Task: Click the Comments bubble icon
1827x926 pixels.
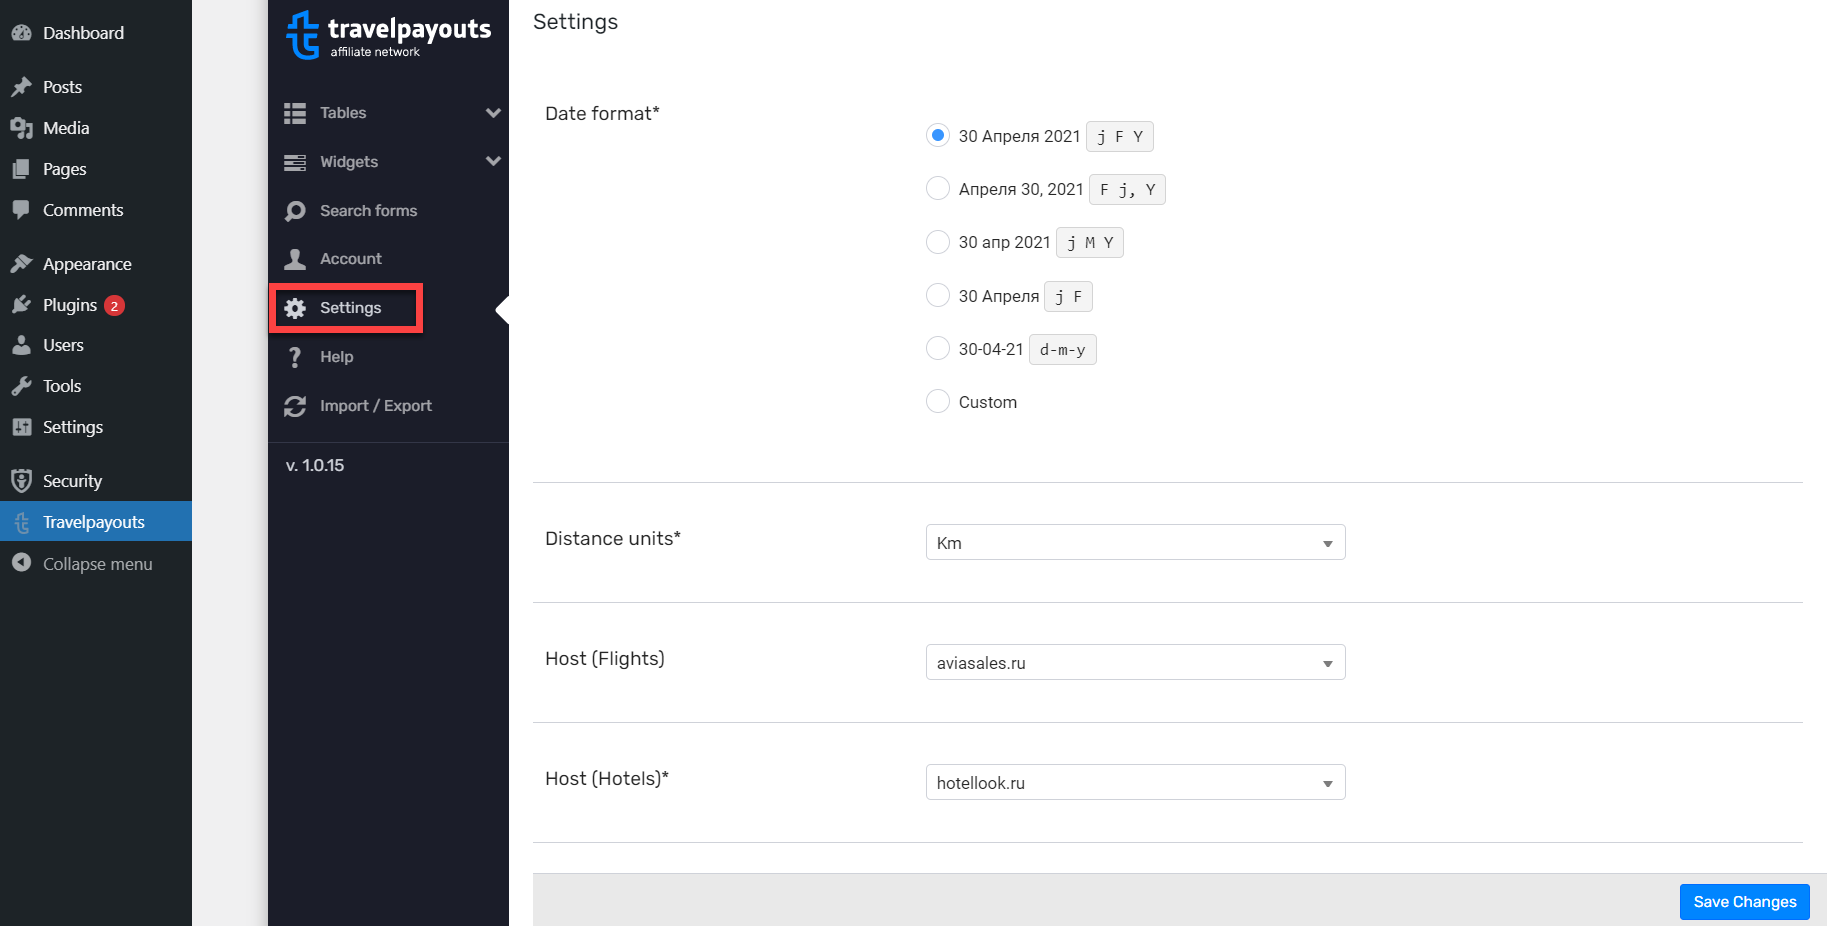Action: (21, 210)
